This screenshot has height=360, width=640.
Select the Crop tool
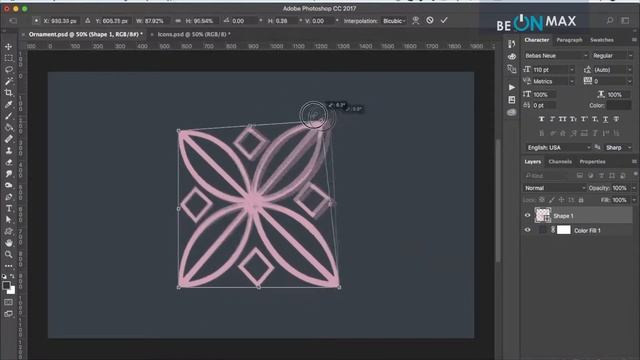click(9, 93)
